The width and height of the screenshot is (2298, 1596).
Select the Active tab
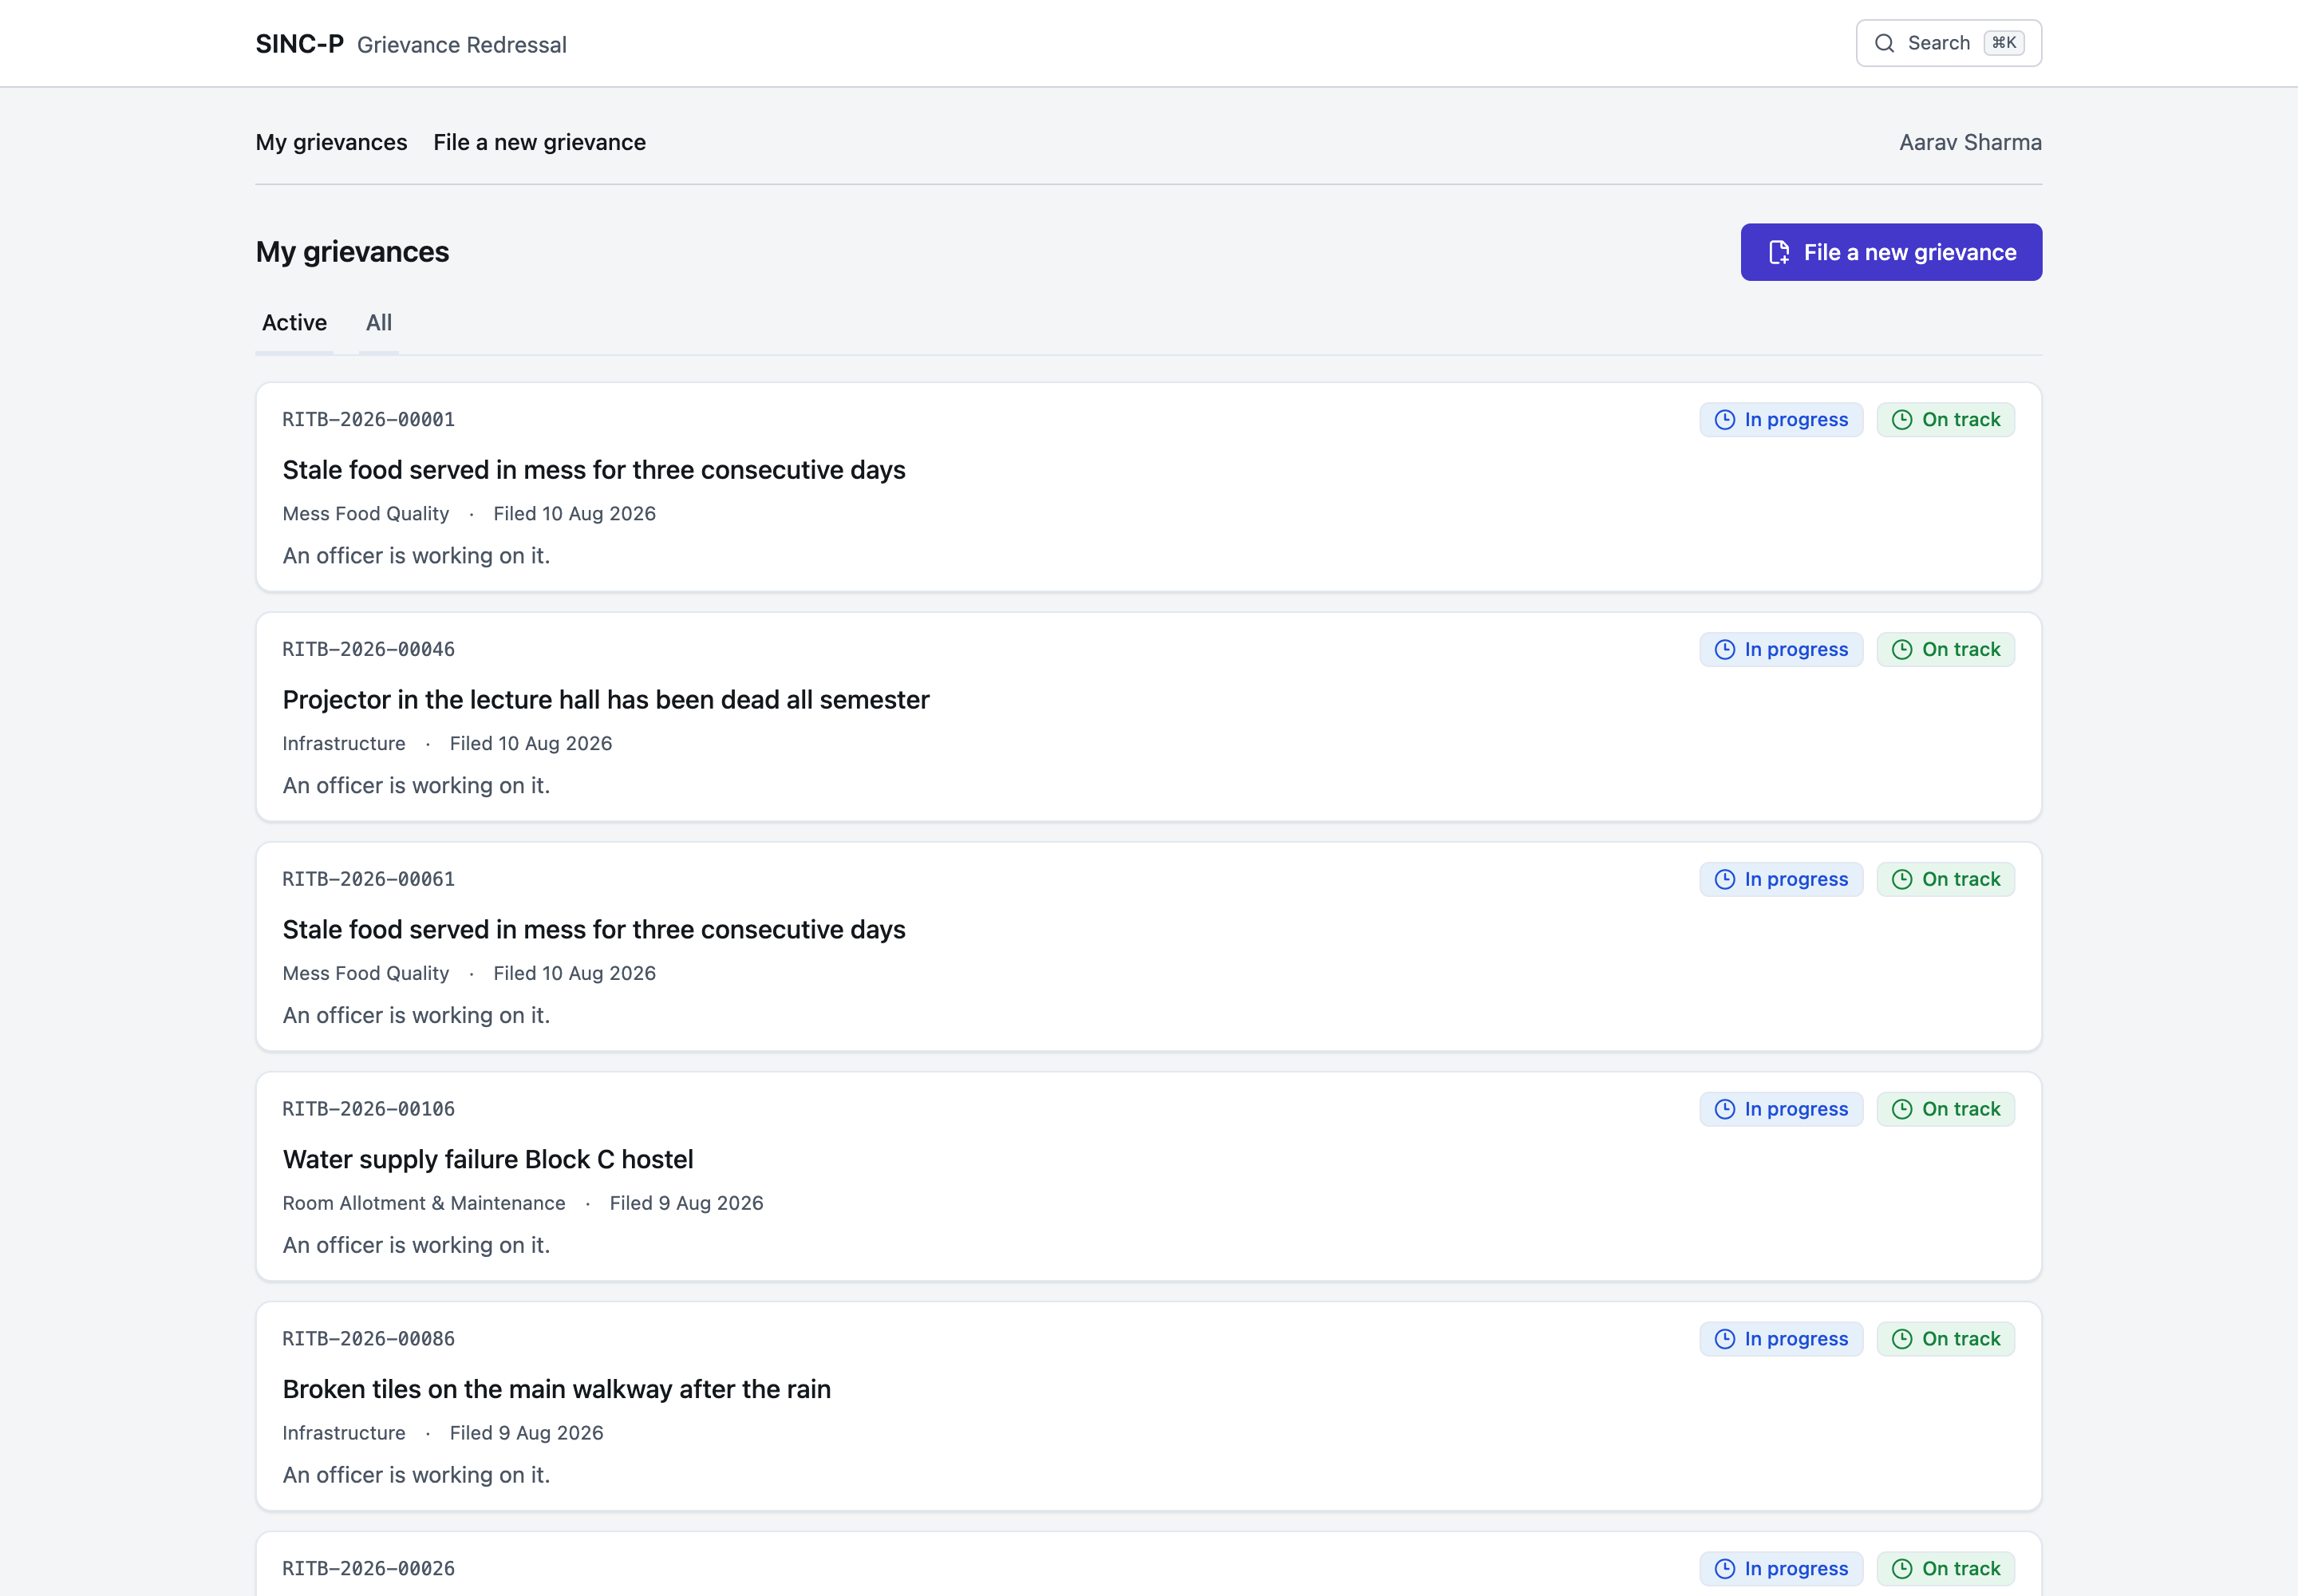coord(294,323)
